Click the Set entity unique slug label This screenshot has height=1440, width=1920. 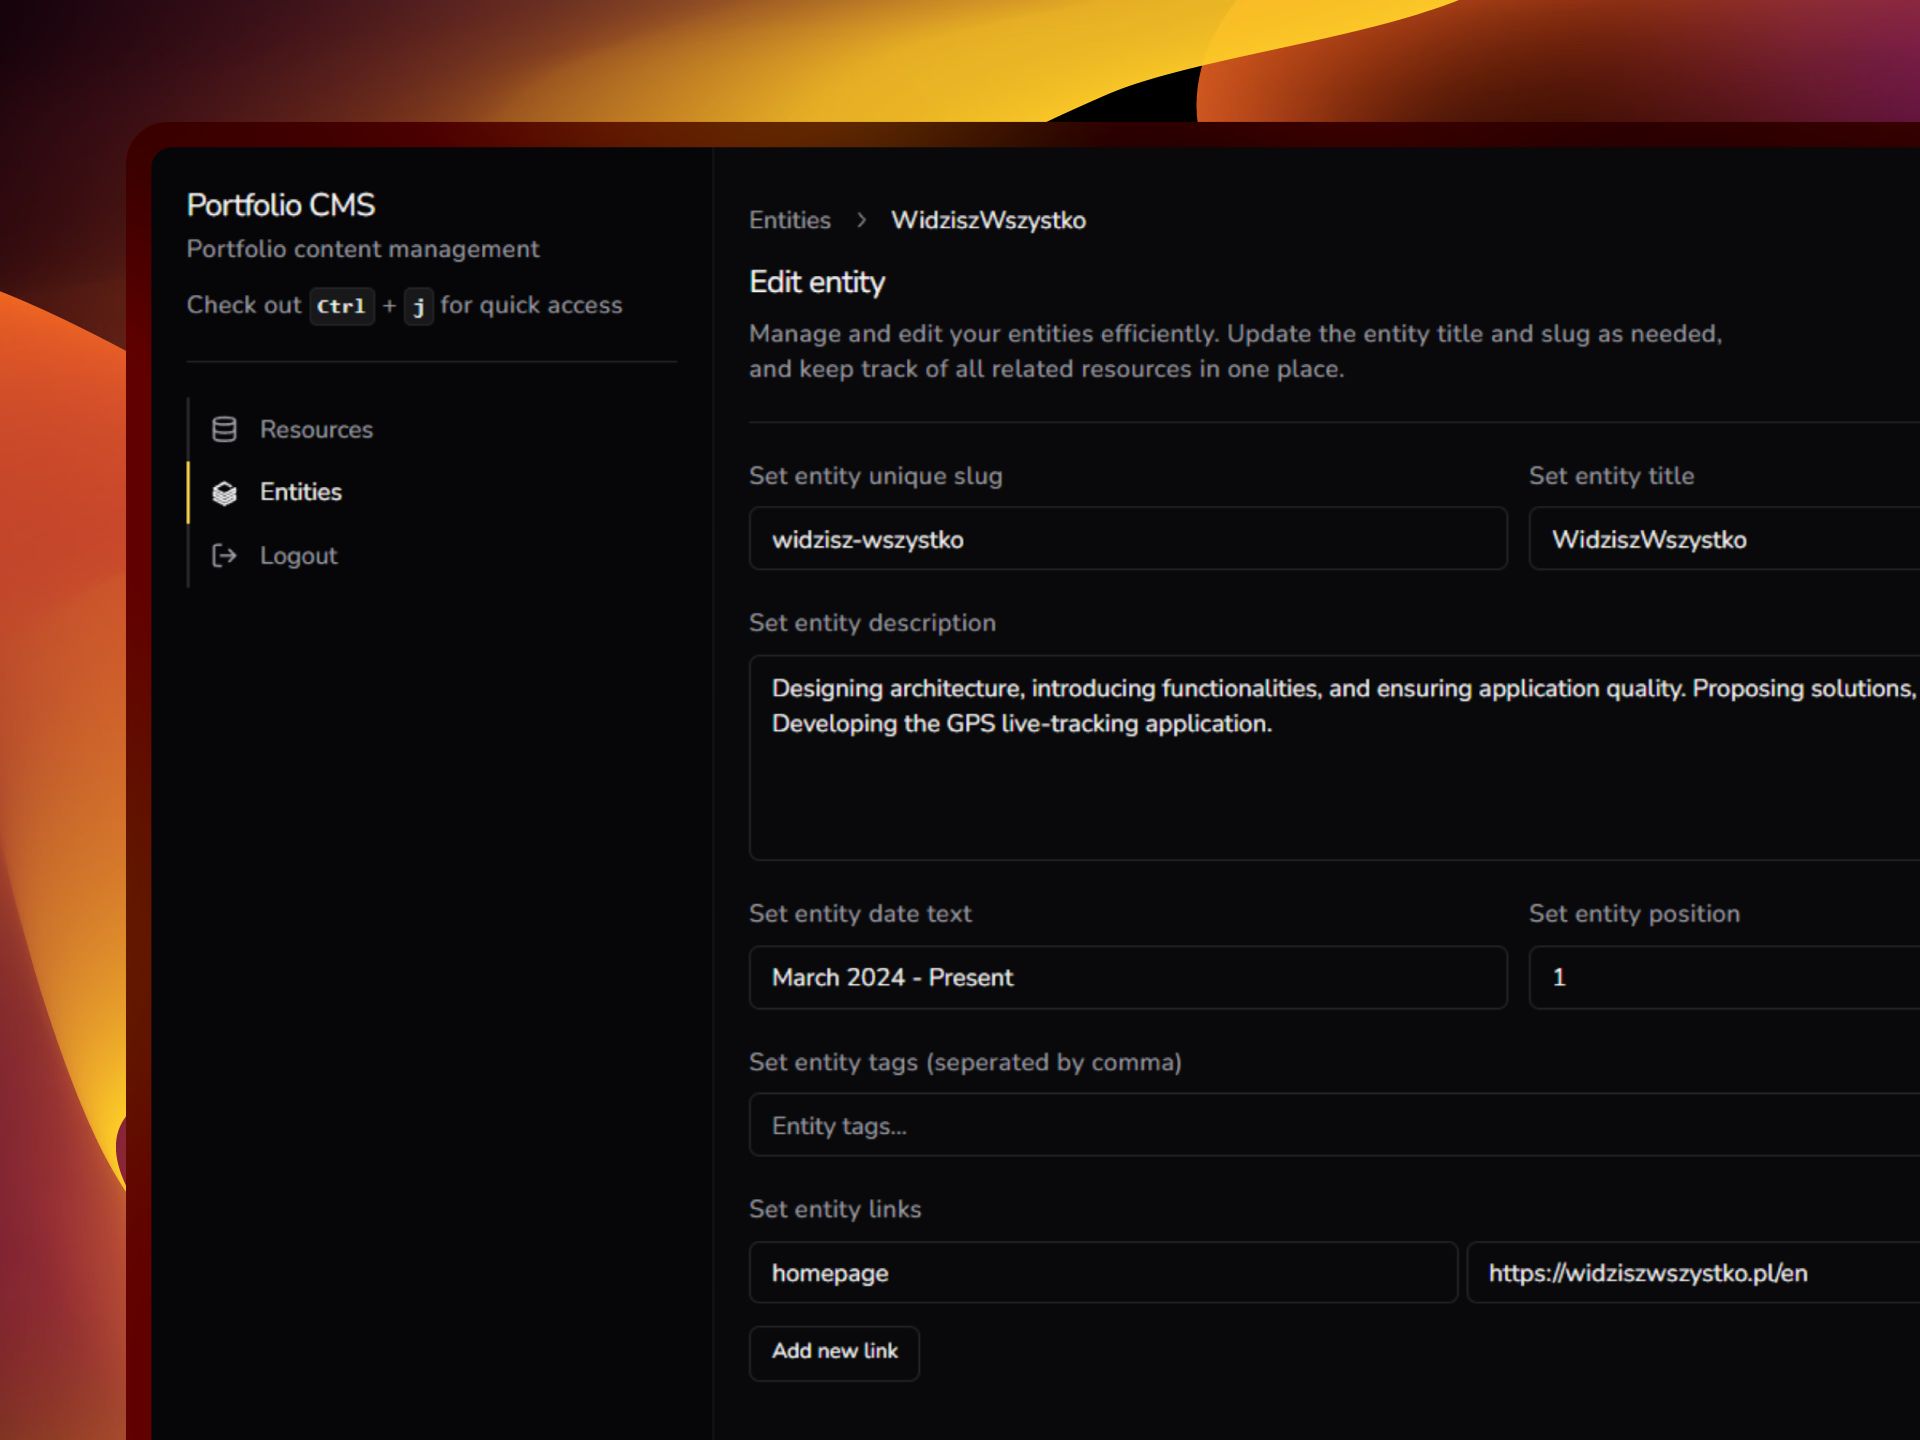coord(875,476)
